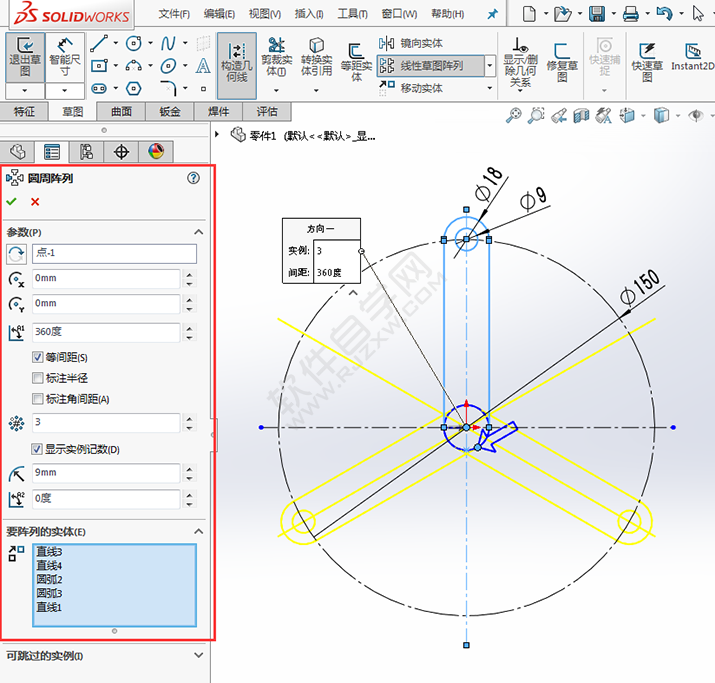This screenshot has width=715, height=683.
Task: Click the Undo toolbar icon
Action: pos(664,14)
